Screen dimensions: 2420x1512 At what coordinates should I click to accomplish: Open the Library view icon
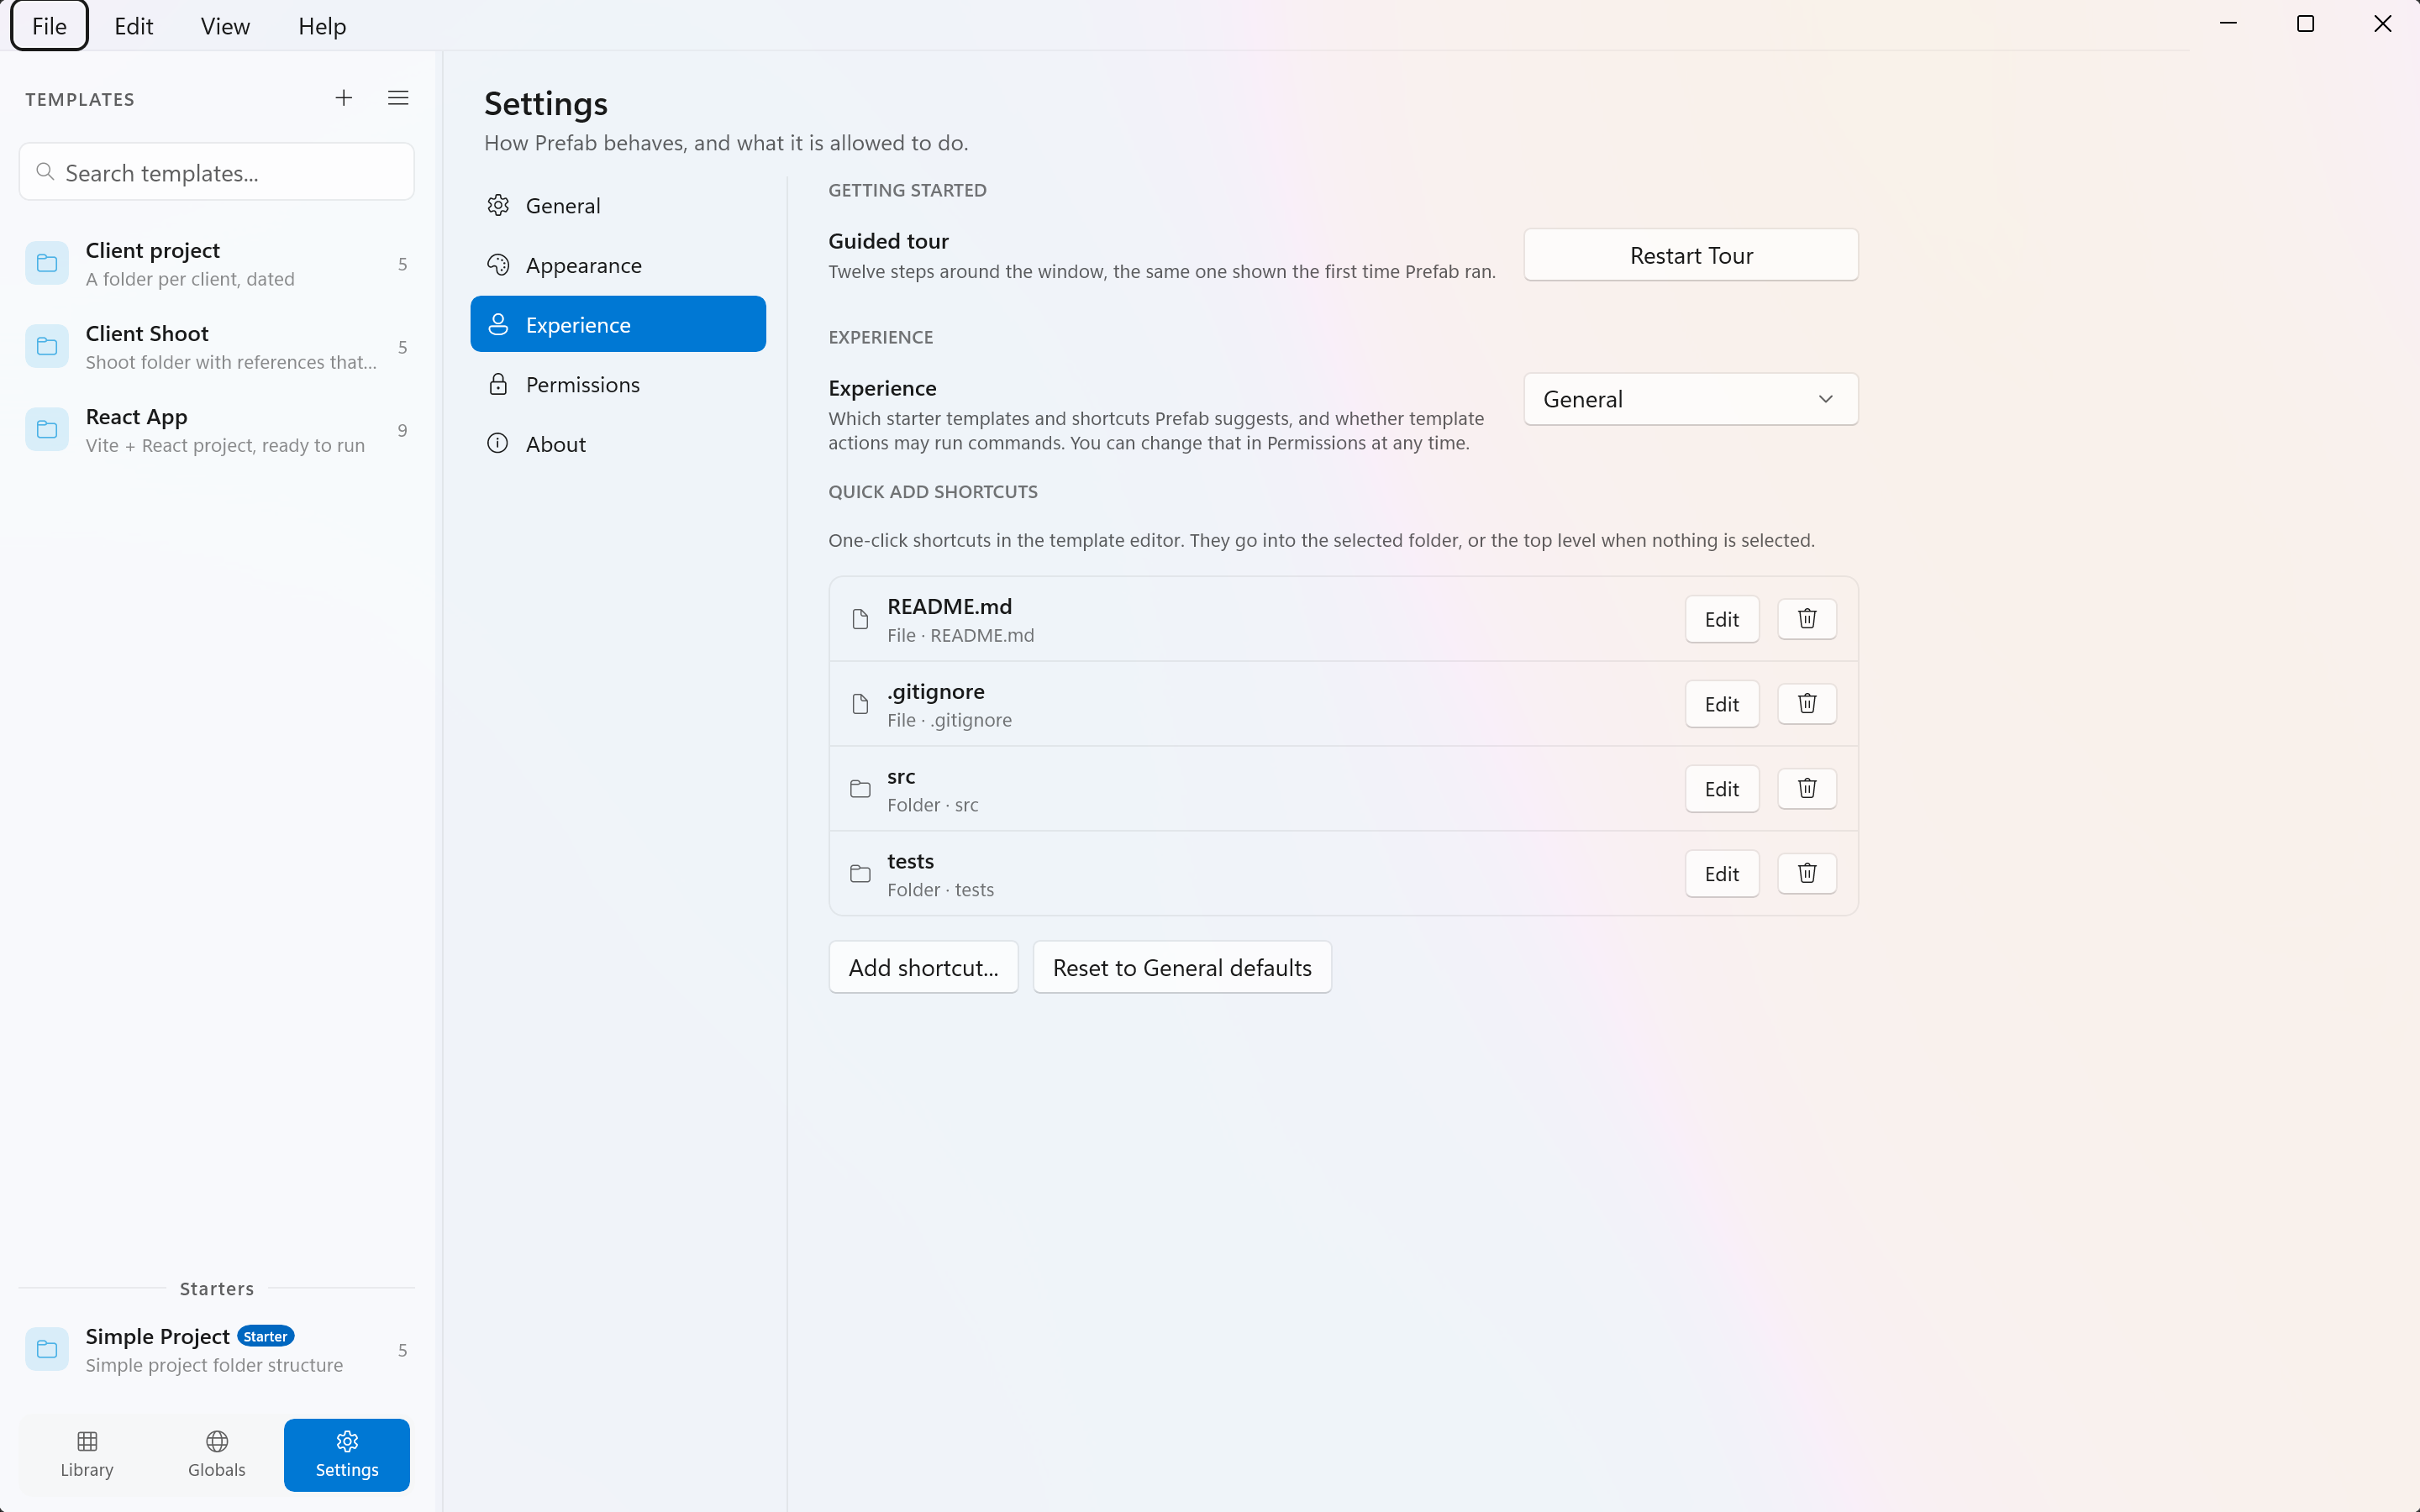87,1441
